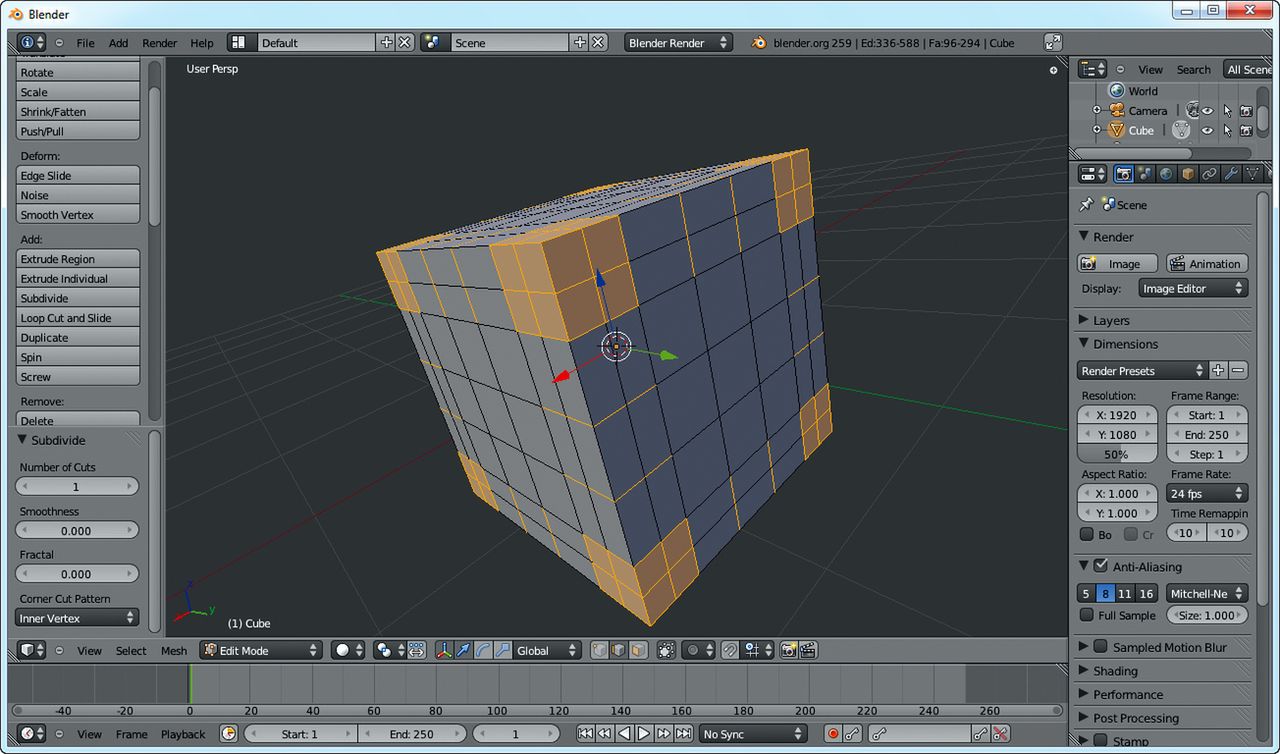Toggle Cube visibility eye in outliner
Viewport: 1280px width, 754px height.
tap(1207, 131)
